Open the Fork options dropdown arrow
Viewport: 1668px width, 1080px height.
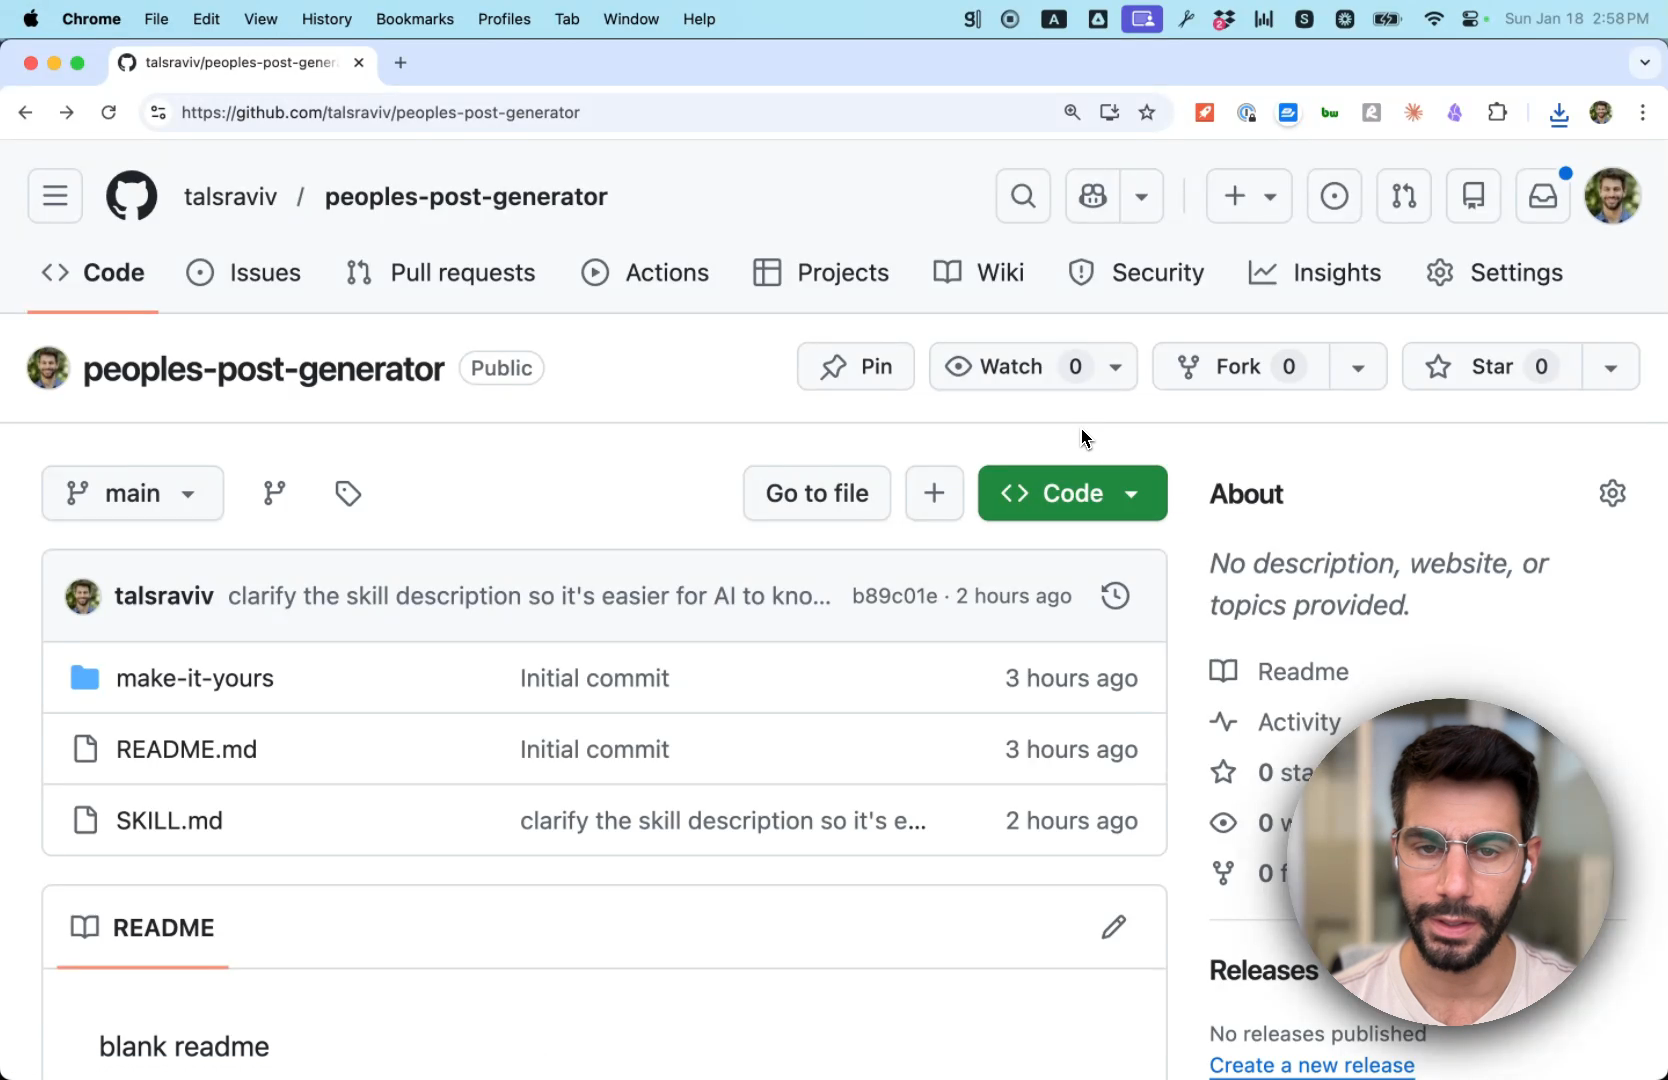tap(1358, 367)
